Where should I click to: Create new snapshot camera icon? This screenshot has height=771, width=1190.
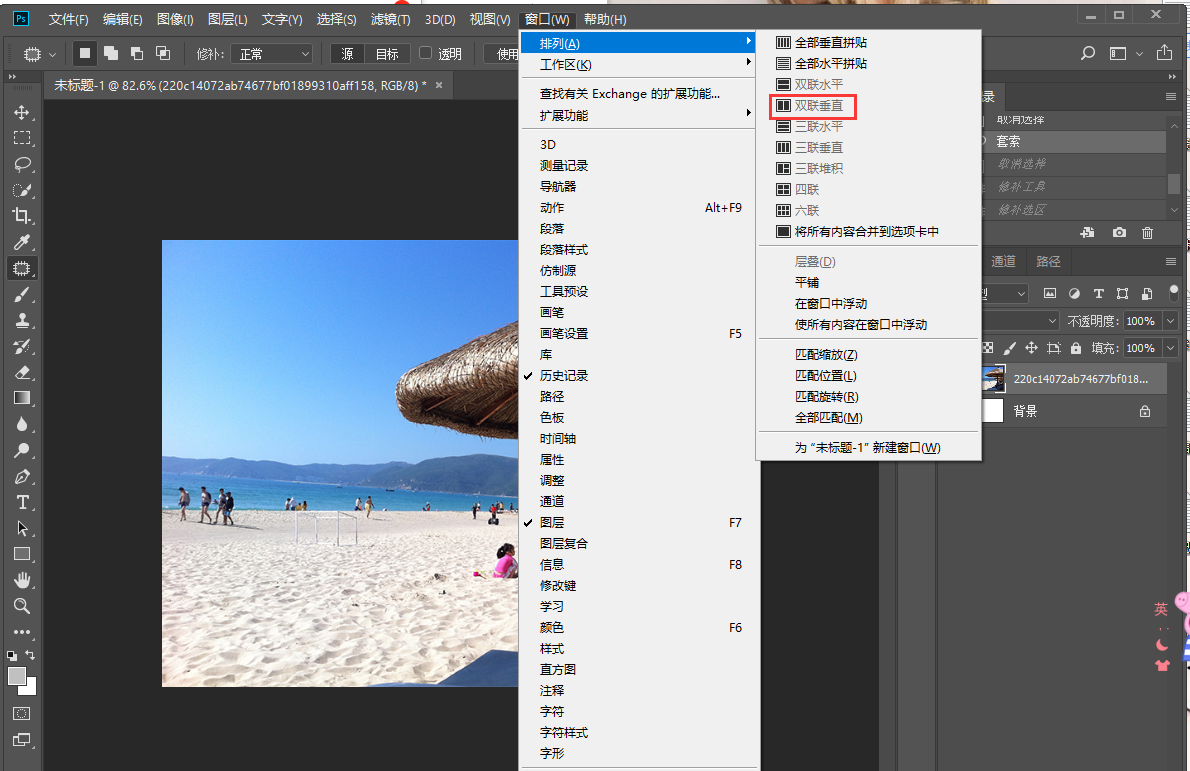coord(1119,233)
